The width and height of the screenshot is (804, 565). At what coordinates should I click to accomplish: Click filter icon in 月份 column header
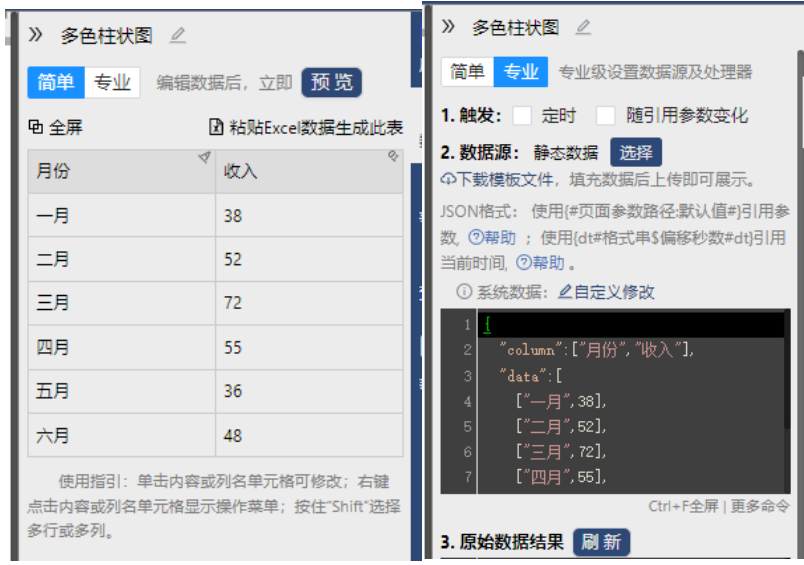click(204, 157)
